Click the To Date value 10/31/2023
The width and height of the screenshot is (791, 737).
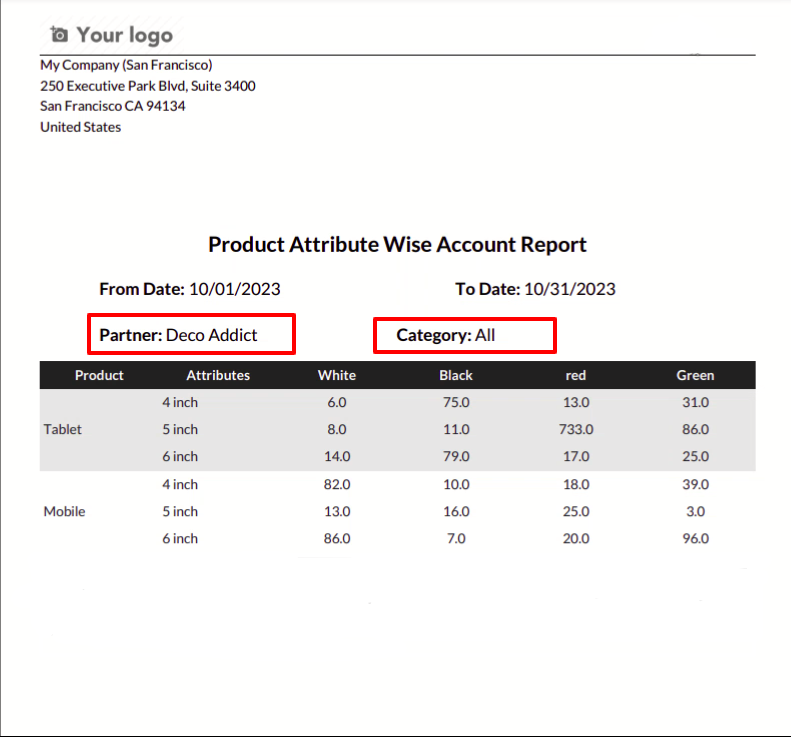click(570, 289)
